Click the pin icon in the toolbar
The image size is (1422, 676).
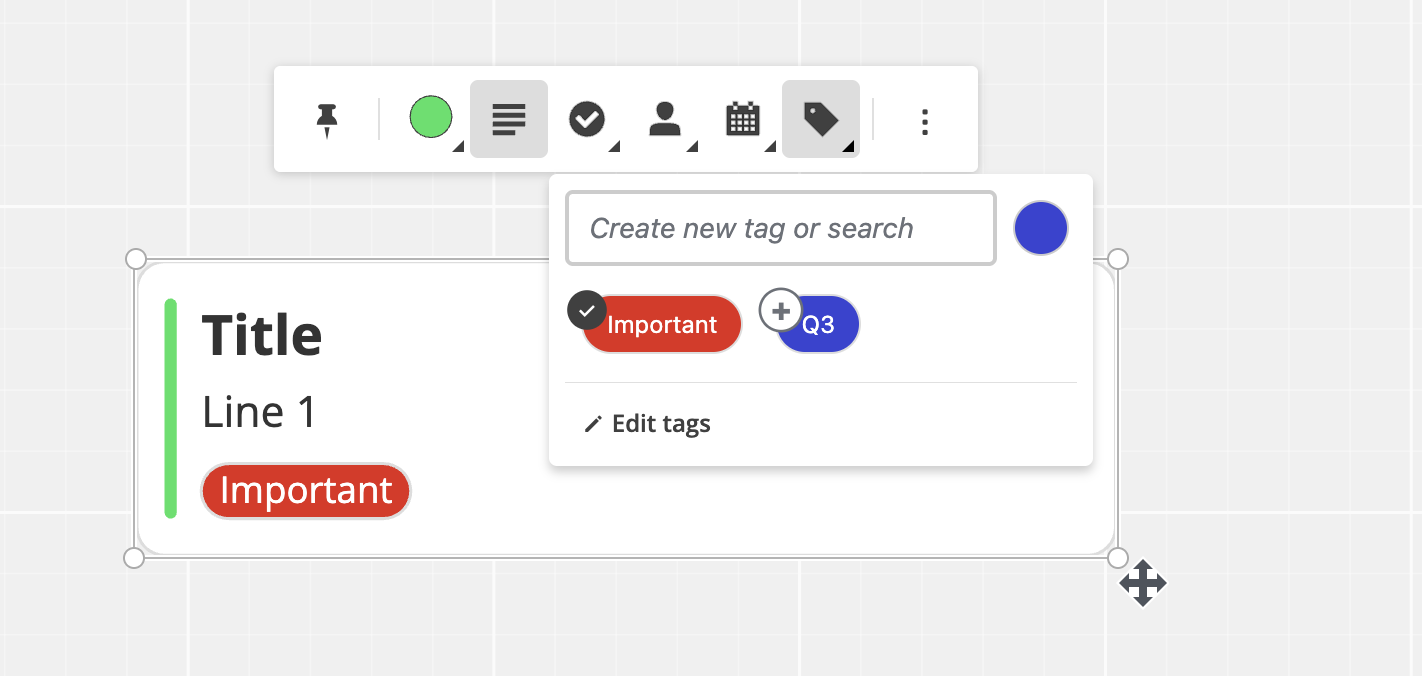[326, 120]
